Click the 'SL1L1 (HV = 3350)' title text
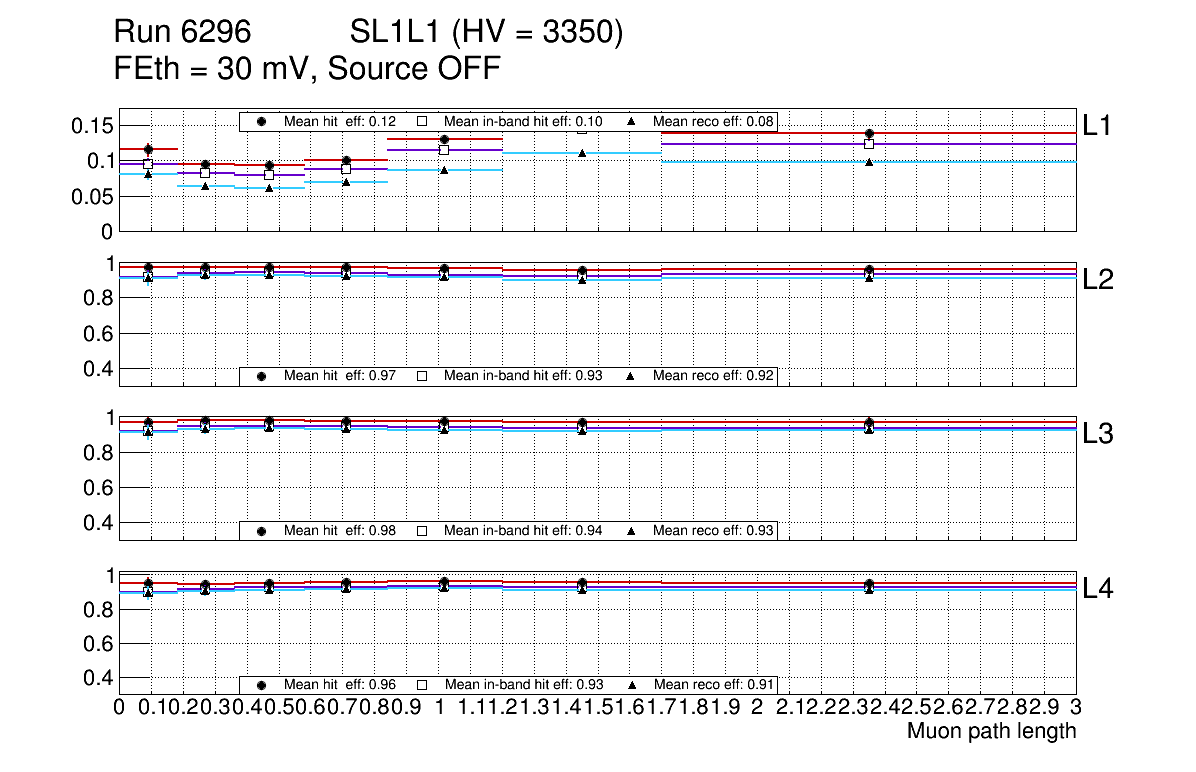1196x772 pixels. click(x=486, y=33)
